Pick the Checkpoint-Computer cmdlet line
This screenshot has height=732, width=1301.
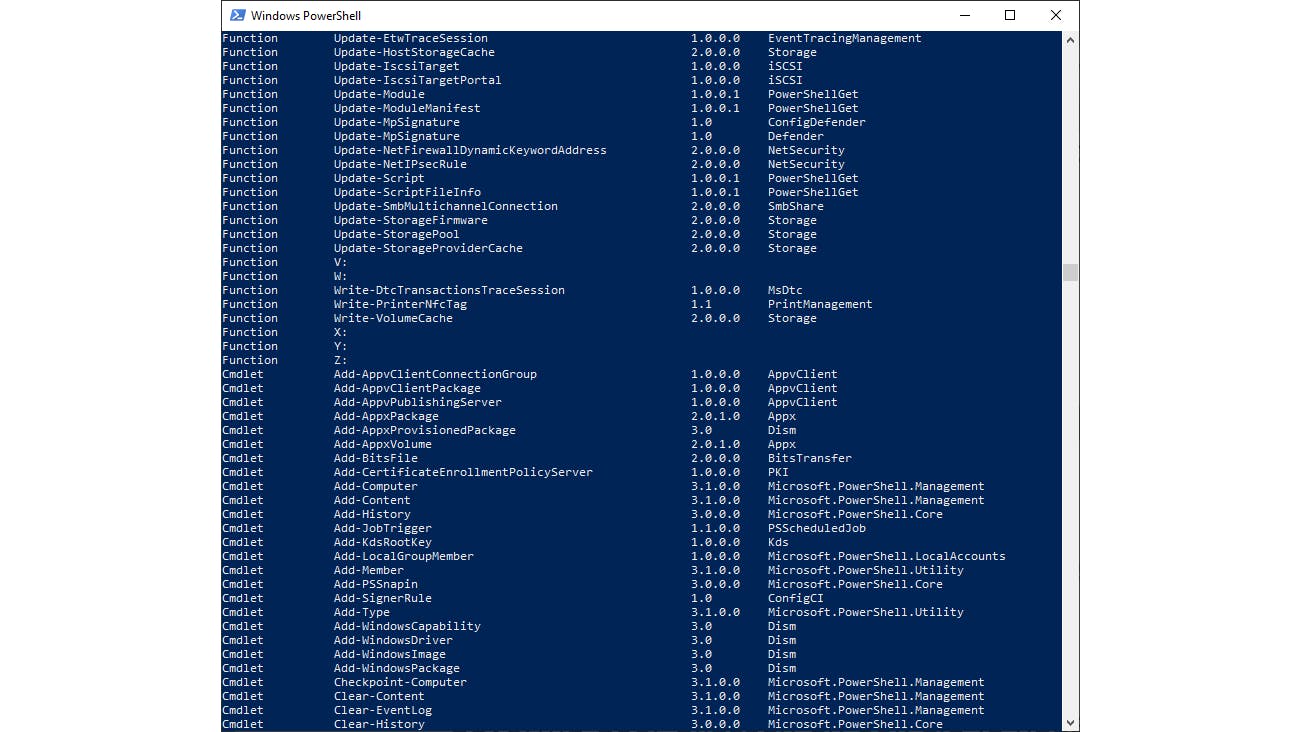[x=400, y=682]
